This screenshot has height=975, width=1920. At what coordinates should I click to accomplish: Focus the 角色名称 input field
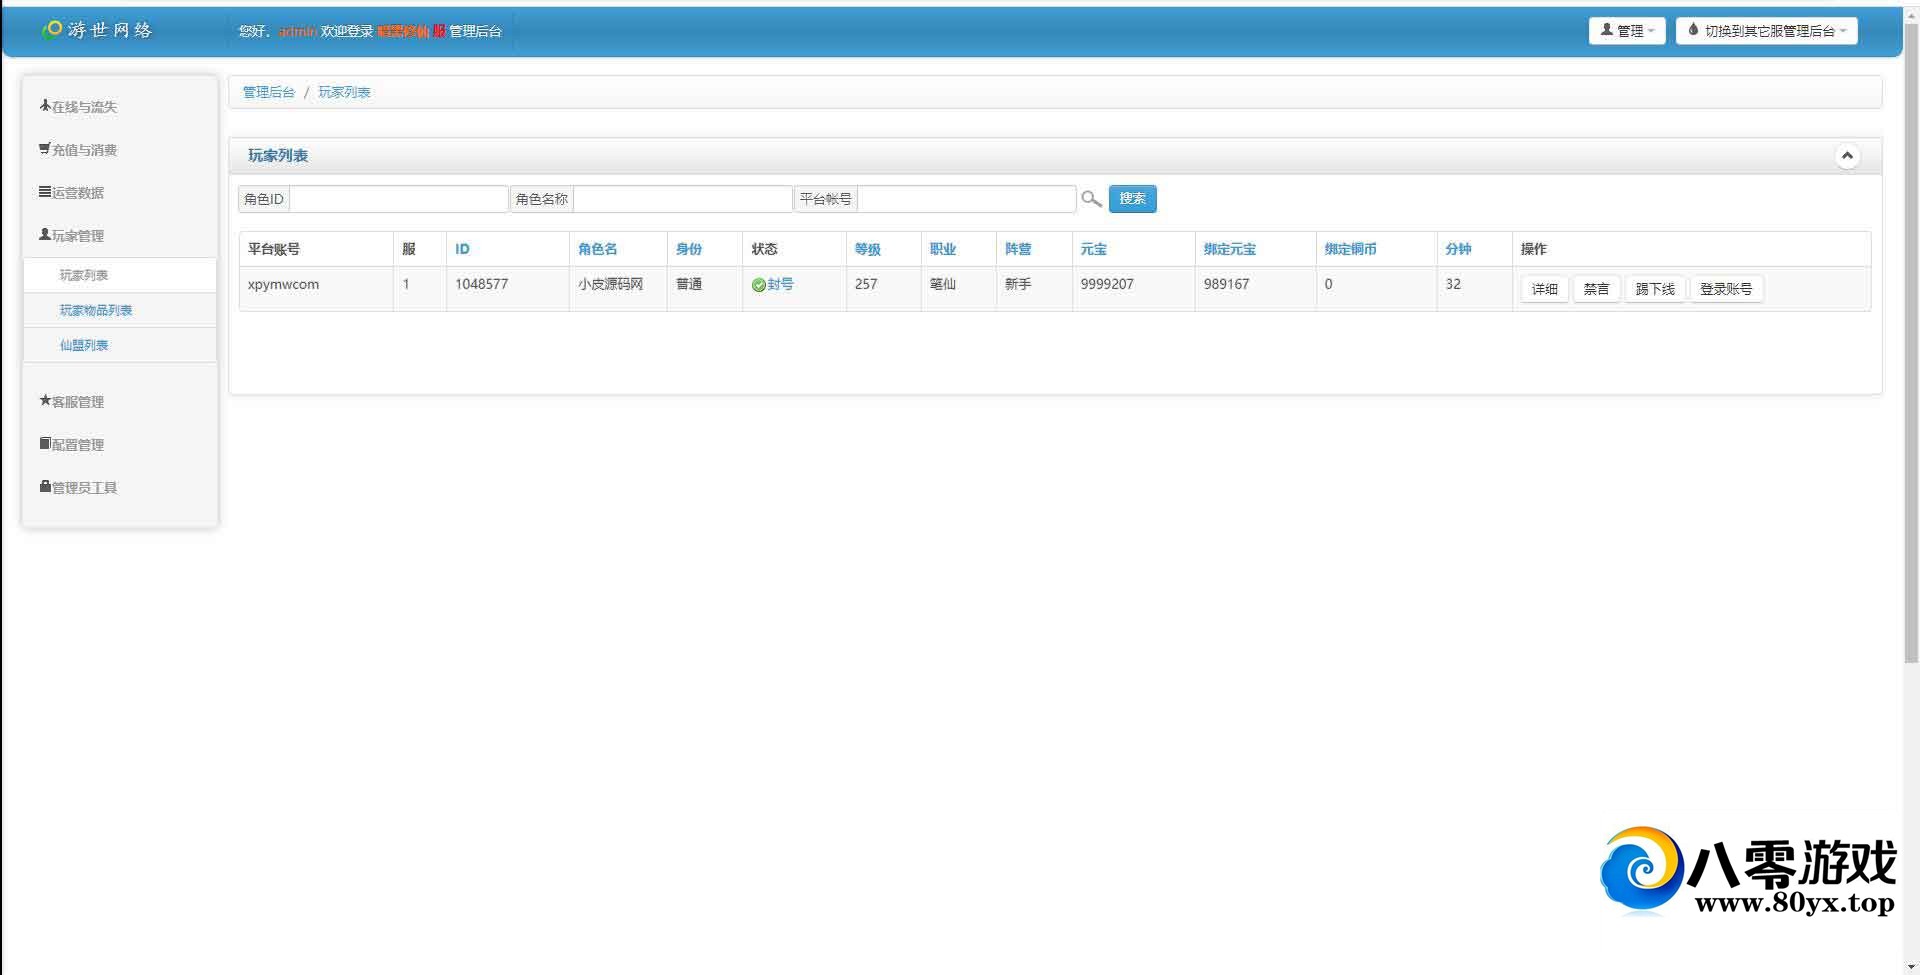(683, 199)
